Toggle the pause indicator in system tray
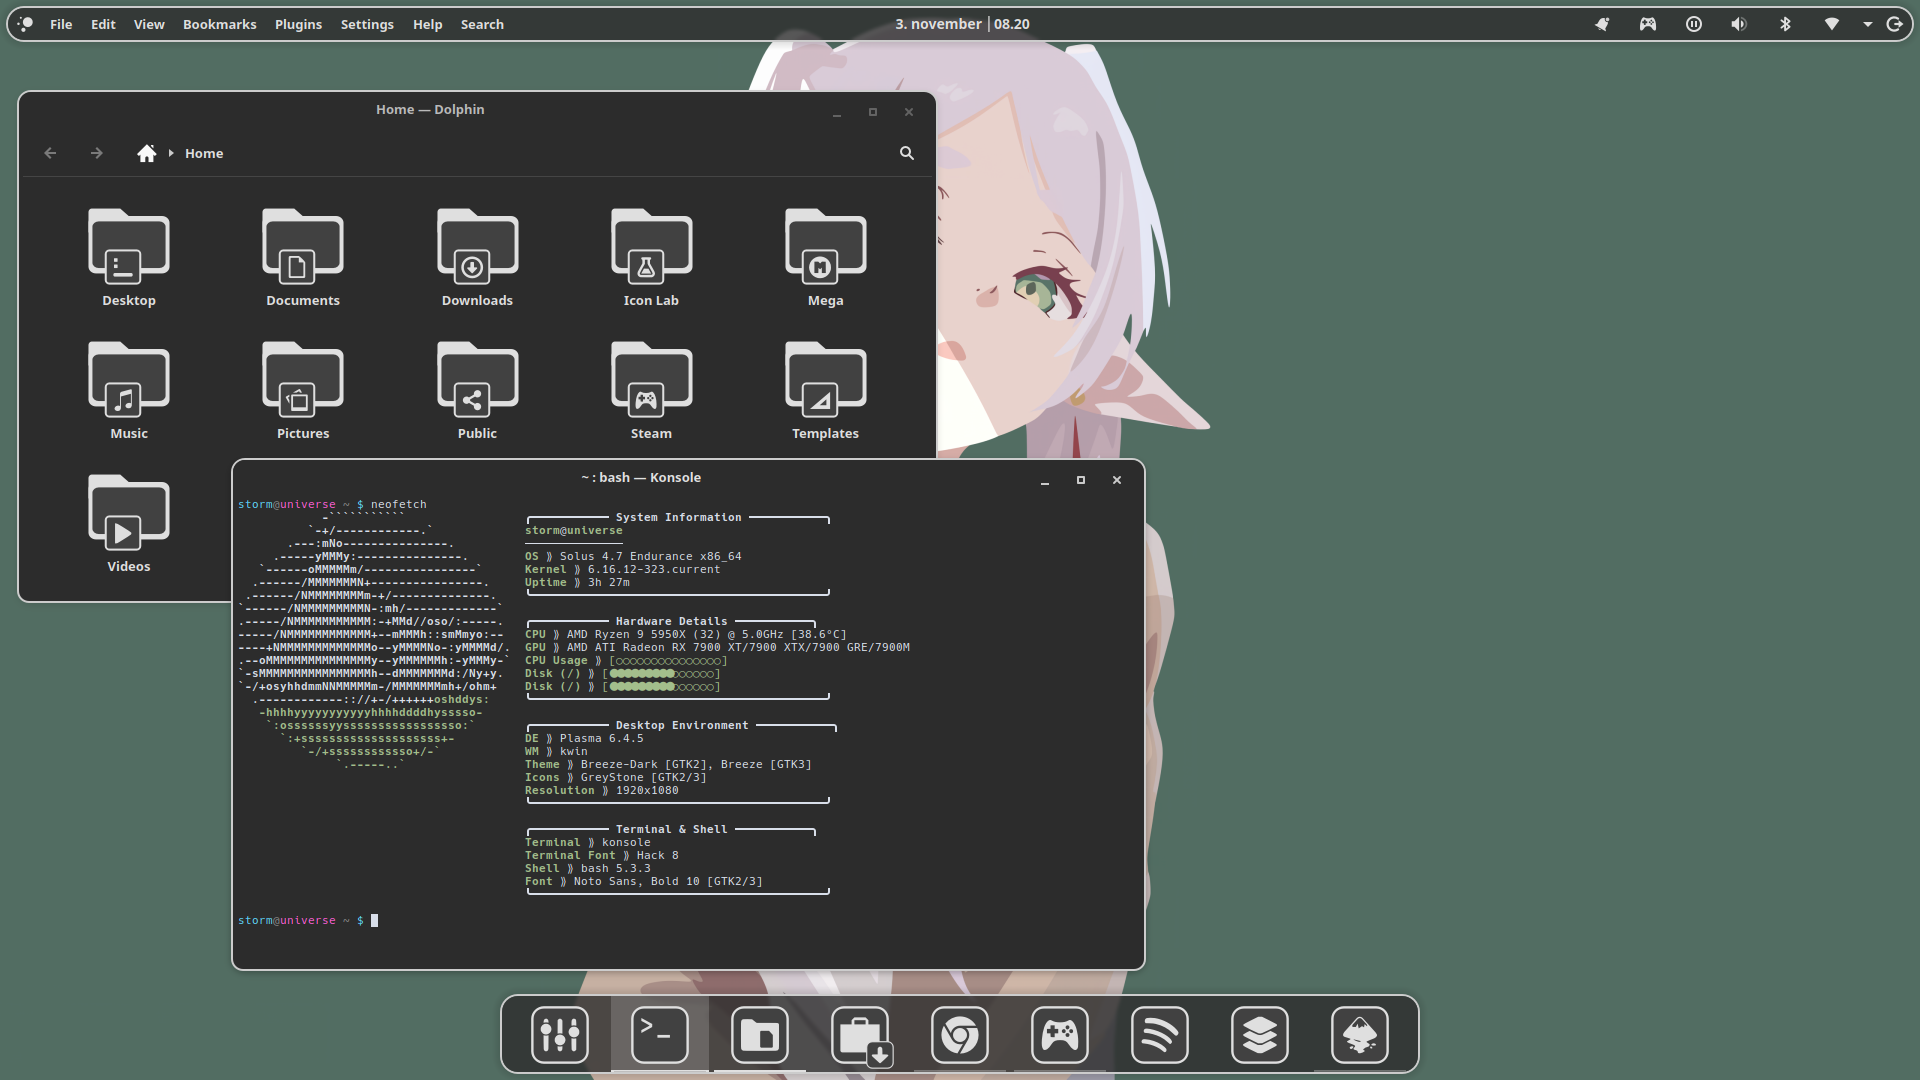 coord(1693,24)
